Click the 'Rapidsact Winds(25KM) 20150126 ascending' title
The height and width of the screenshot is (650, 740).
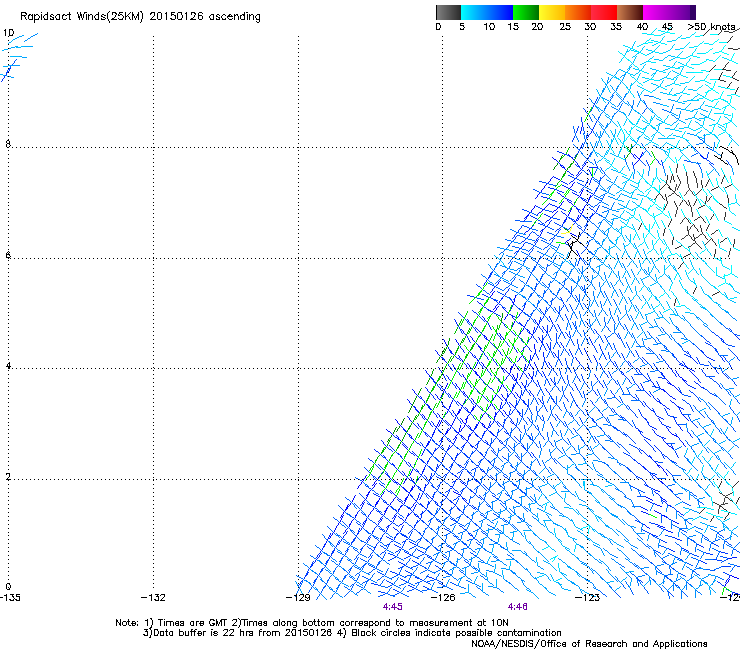pos(140,17)
